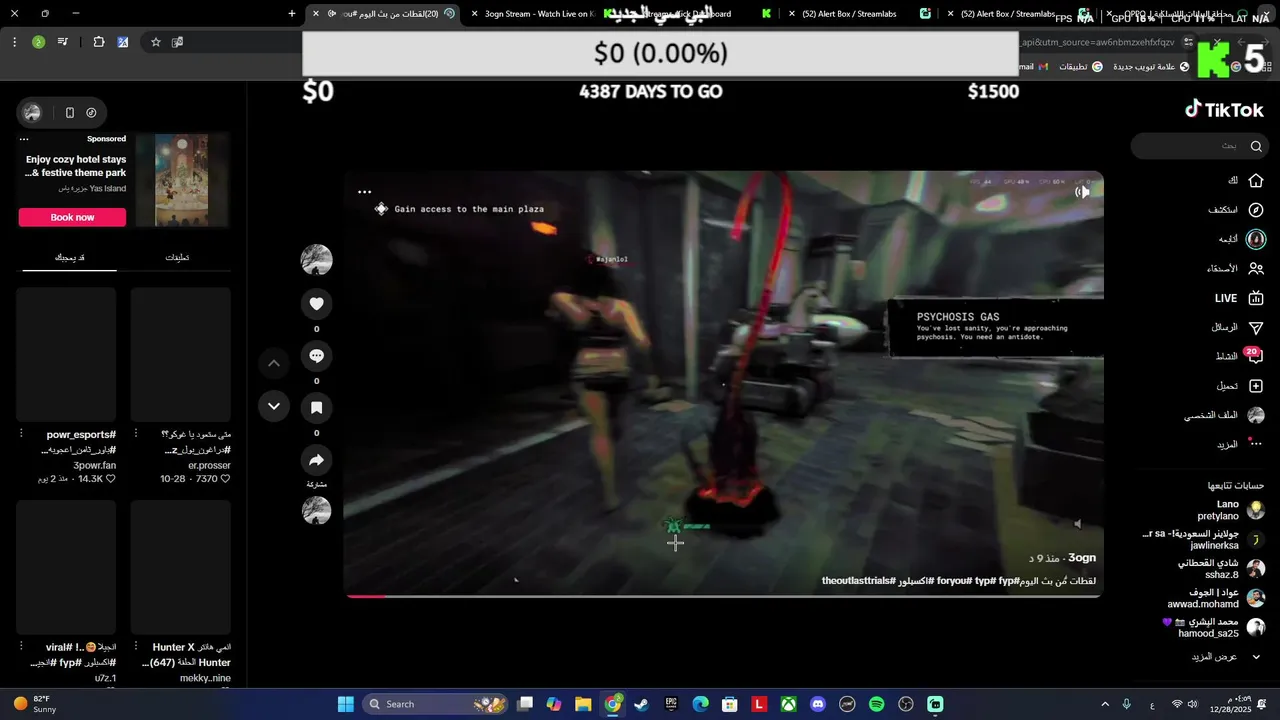Open Discord from the taskbar

pyautogui.click(x=818, y=704)
